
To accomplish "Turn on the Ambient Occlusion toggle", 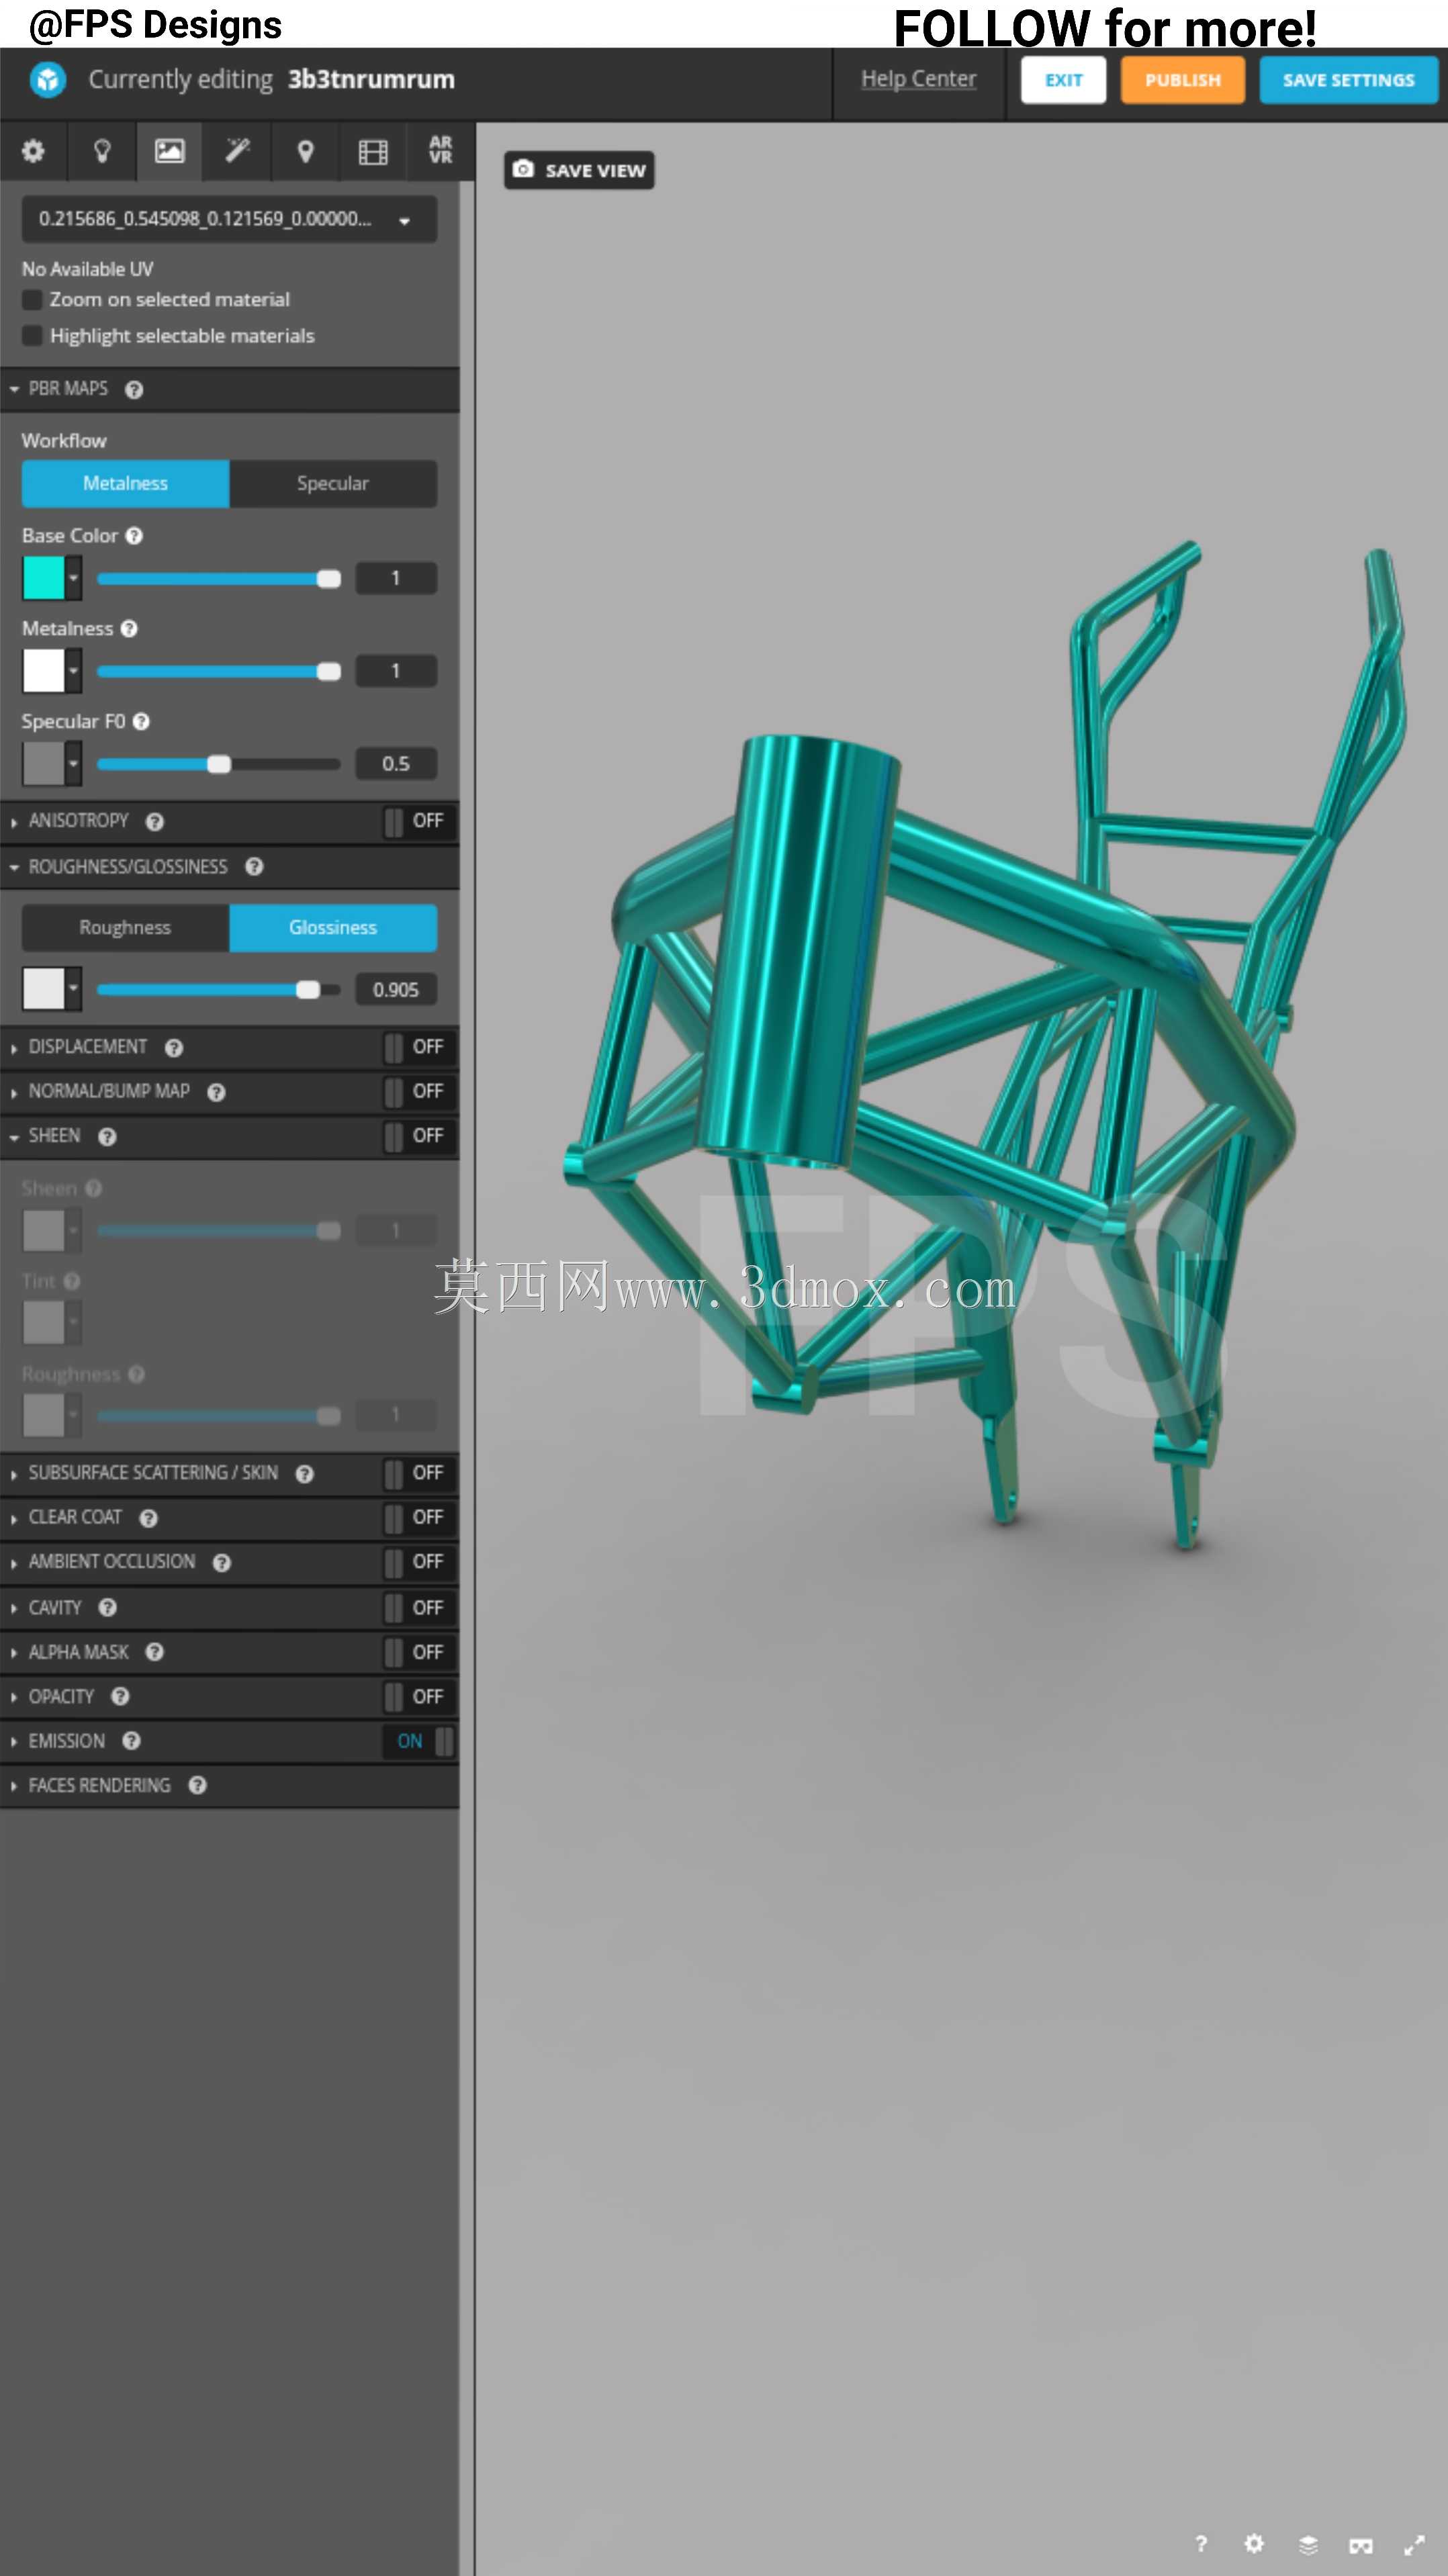I will click(x=419, y=1563).
